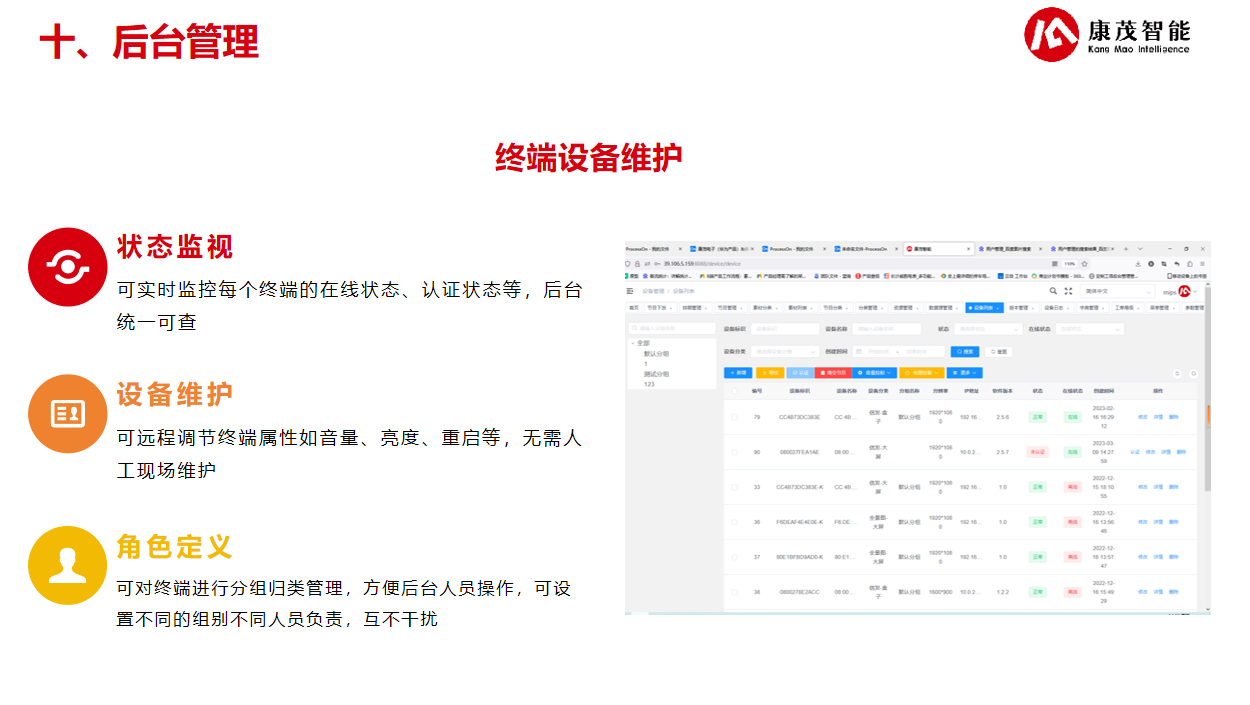
Task: Click the red 状态监视 circle icon
Action: click(67, 267)
